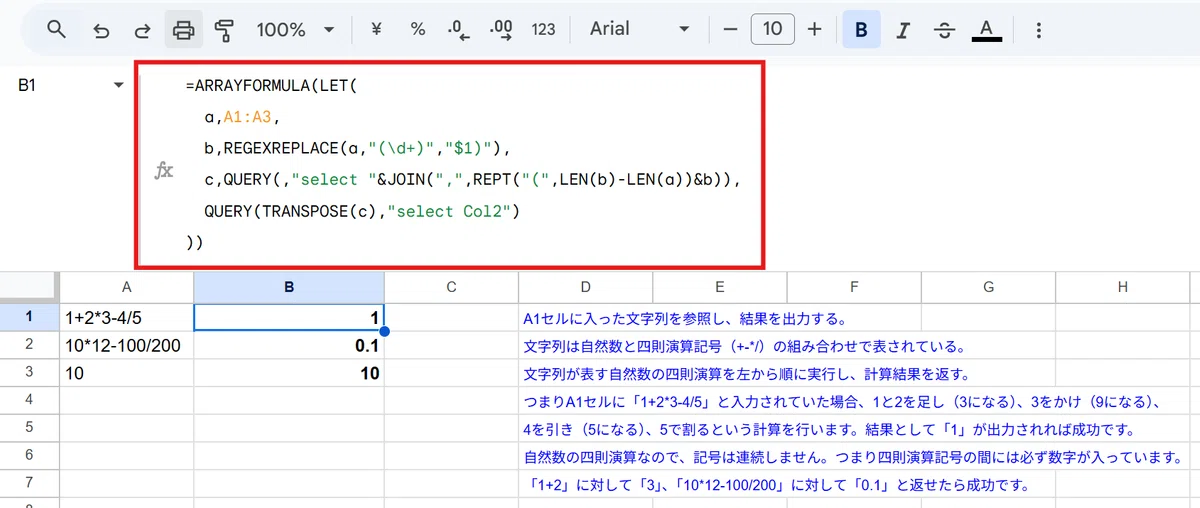Select row 3 header
The width and height of the screenshot is (1200, 508).
[x=30, y=373]
